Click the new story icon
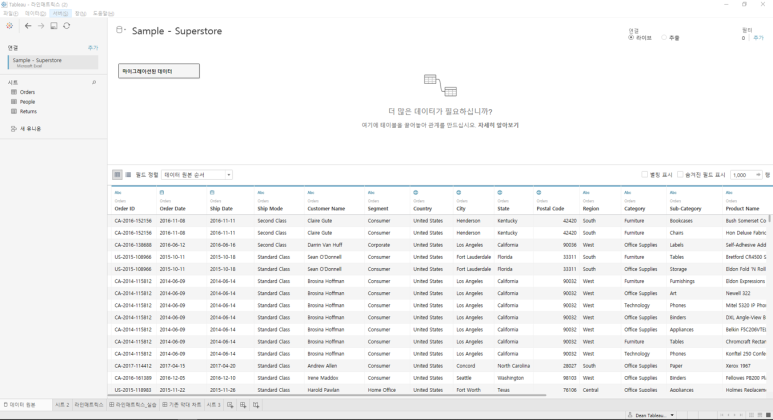The image size is (773, 420). tap(256, 405)
